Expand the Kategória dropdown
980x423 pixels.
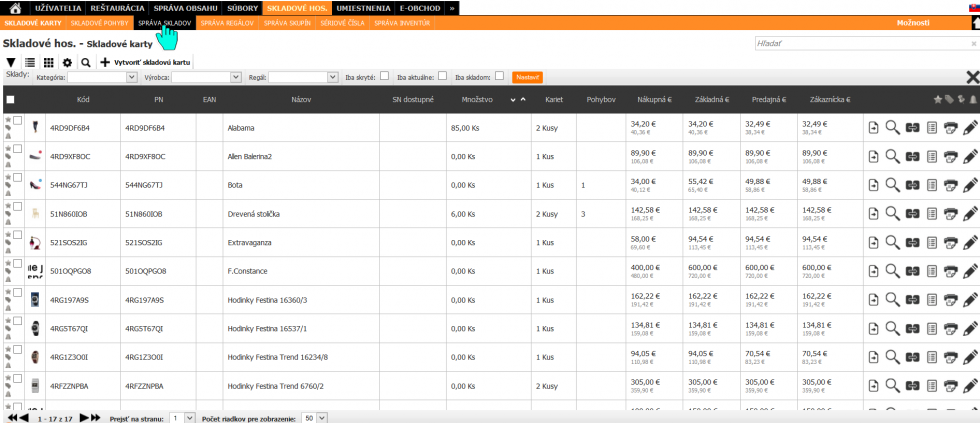point(102,77)
